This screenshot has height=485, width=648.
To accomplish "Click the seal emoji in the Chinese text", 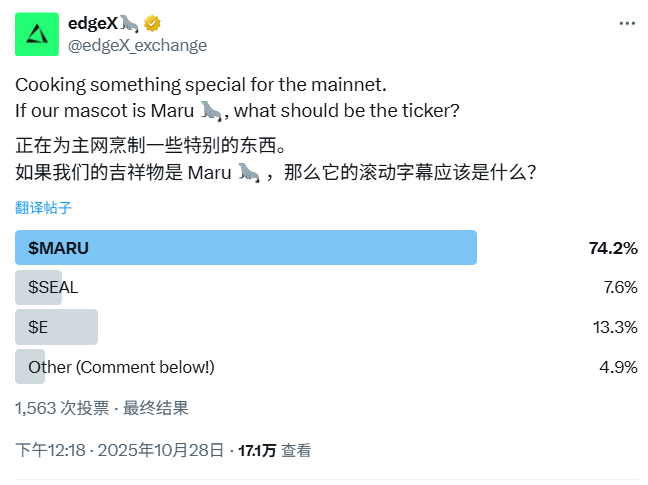I will click(x=250, y=173).
